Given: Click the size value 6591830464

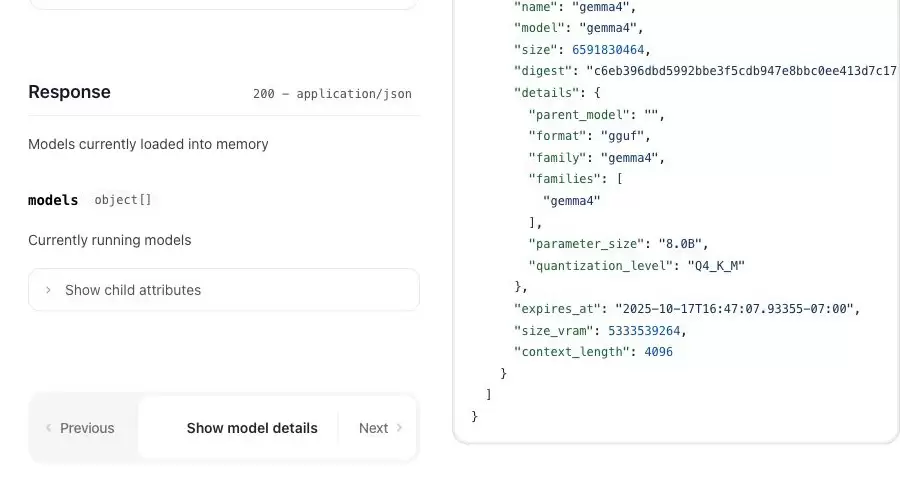Looking at the screenshot, I should 608,50.
